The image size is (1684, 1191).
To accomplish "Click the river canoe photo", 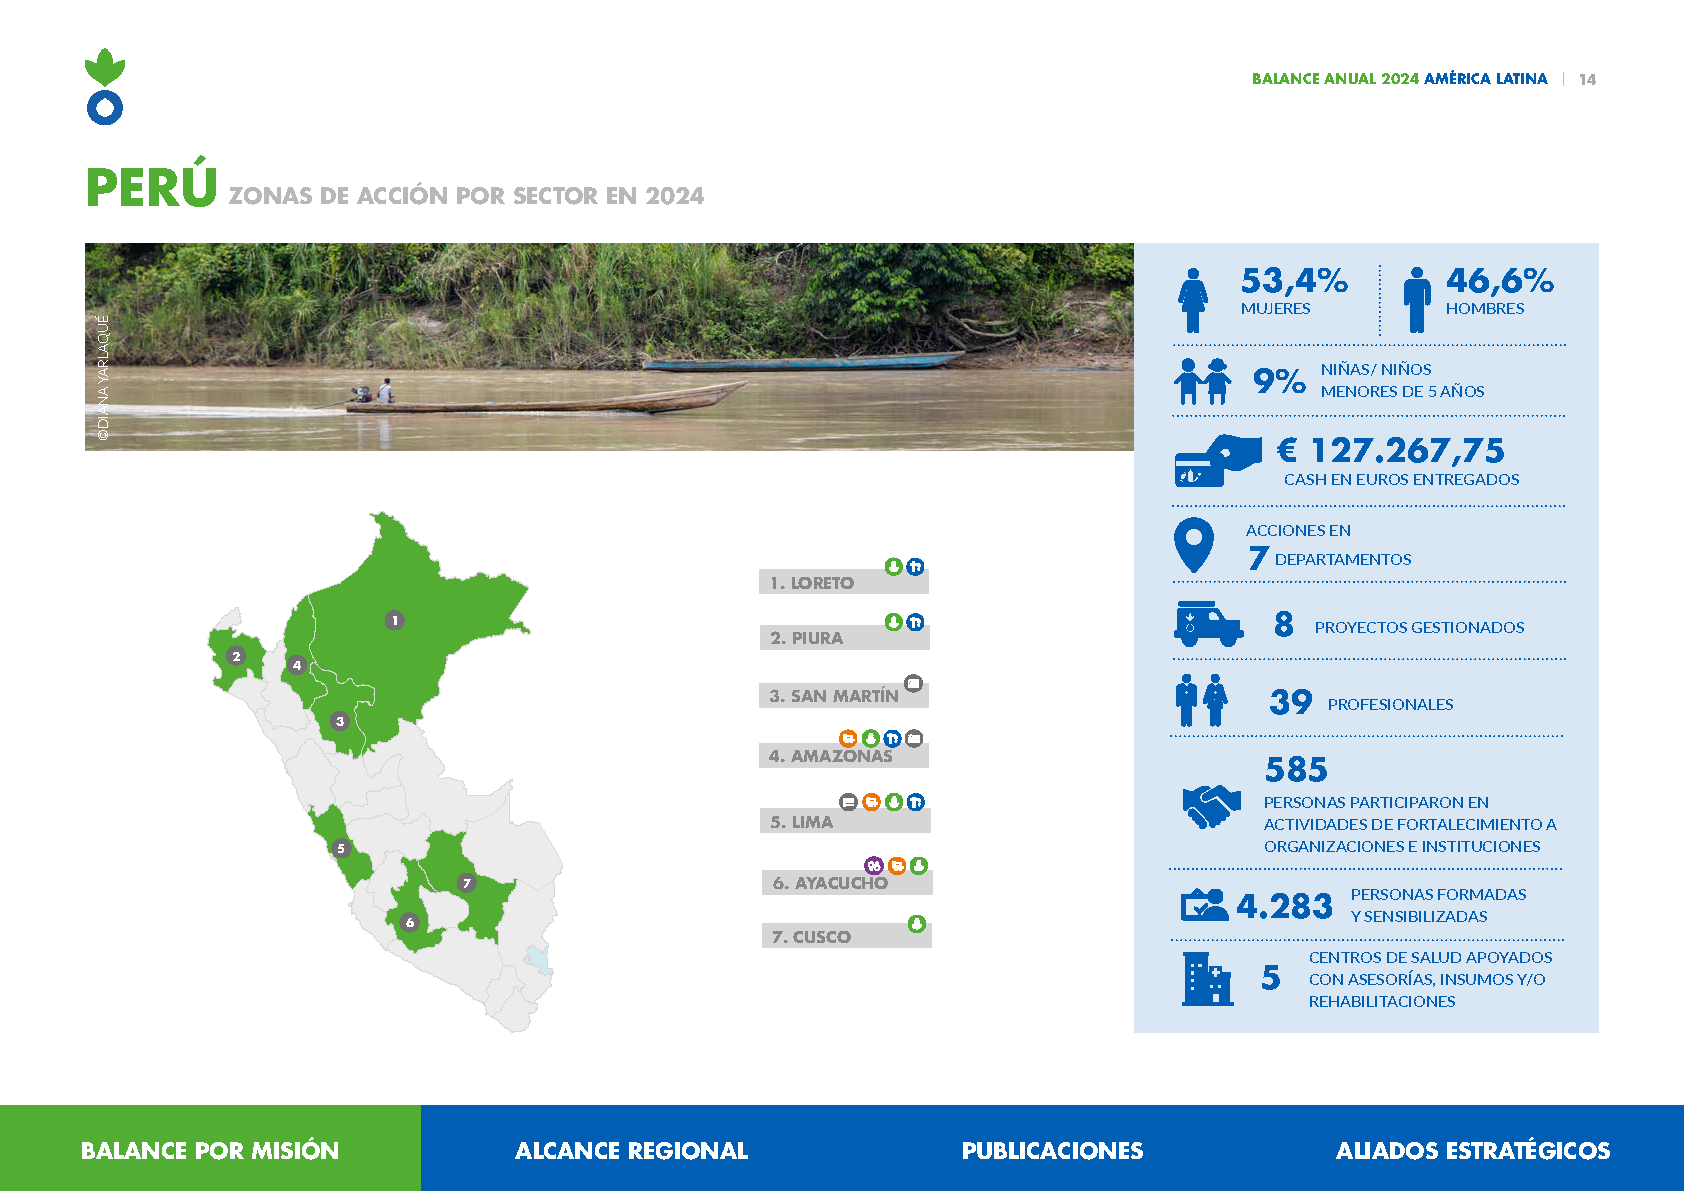I will pos(609,347).
